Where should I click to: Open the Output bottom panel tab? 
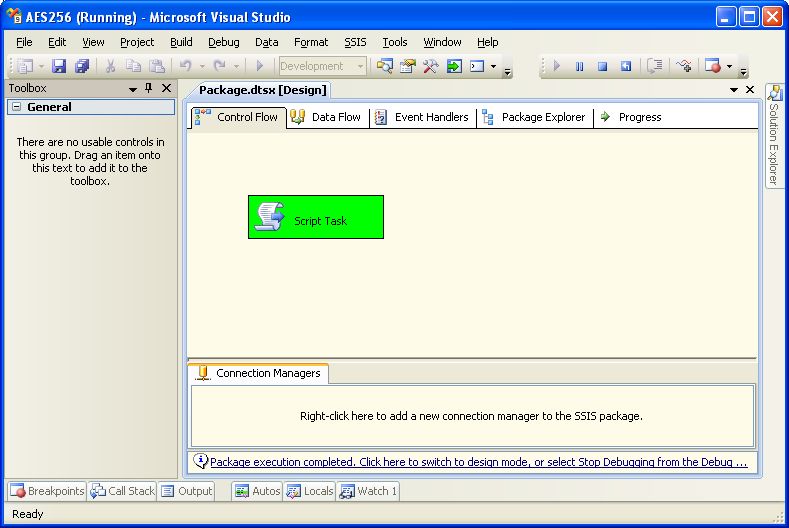coord(187,491)
